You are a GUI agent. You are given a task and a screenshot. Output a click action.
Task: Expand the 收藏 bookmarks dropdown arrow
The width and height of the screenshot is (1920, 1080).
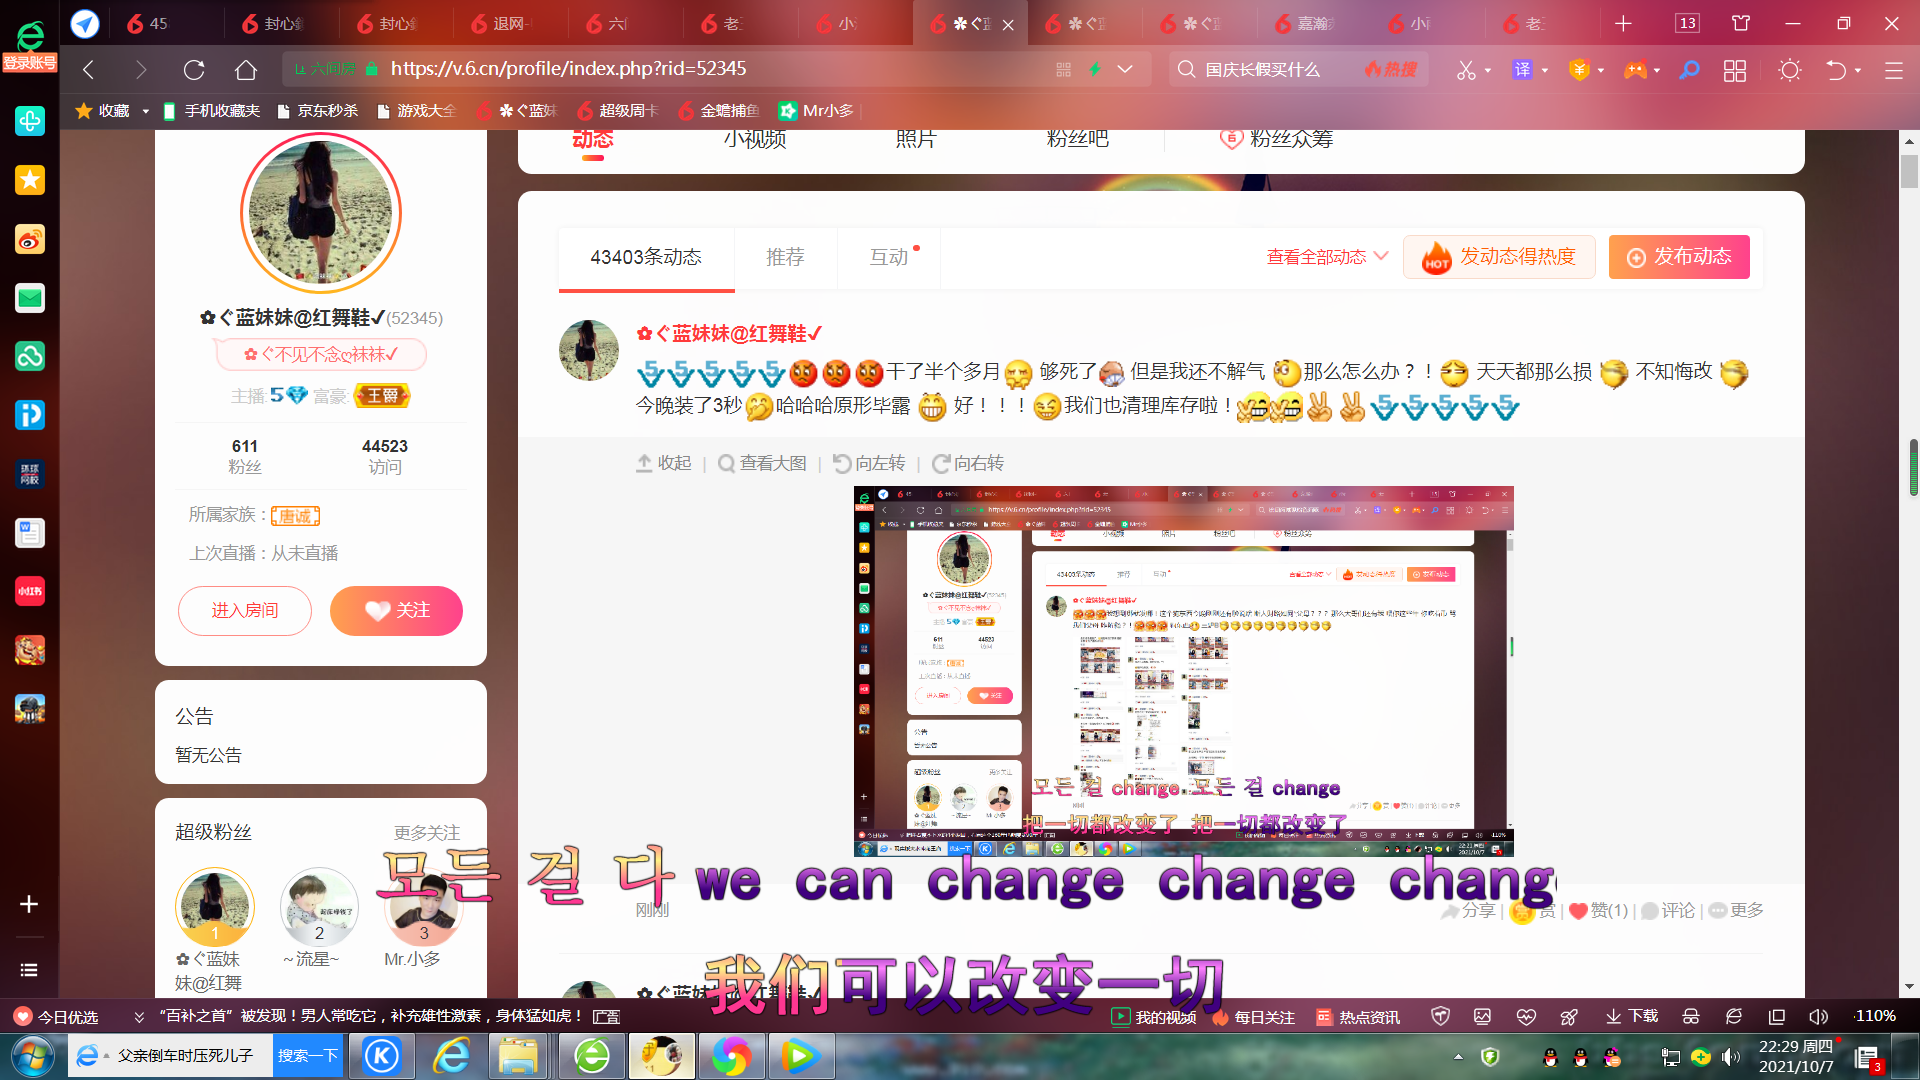[x=145, y=111]
